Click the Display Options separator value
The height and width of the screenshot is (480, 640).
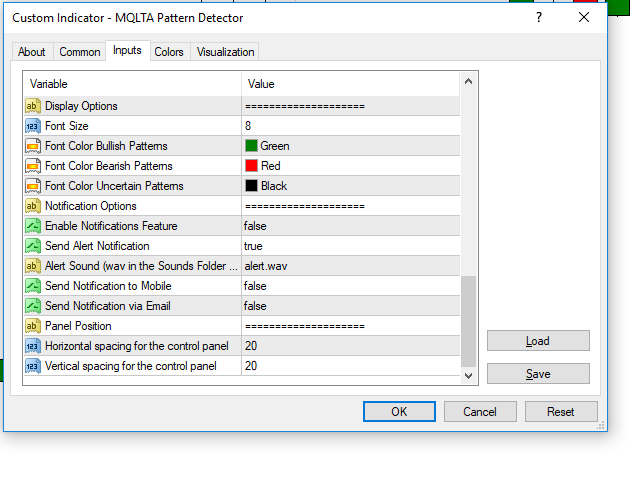click(x=305, y=107)
